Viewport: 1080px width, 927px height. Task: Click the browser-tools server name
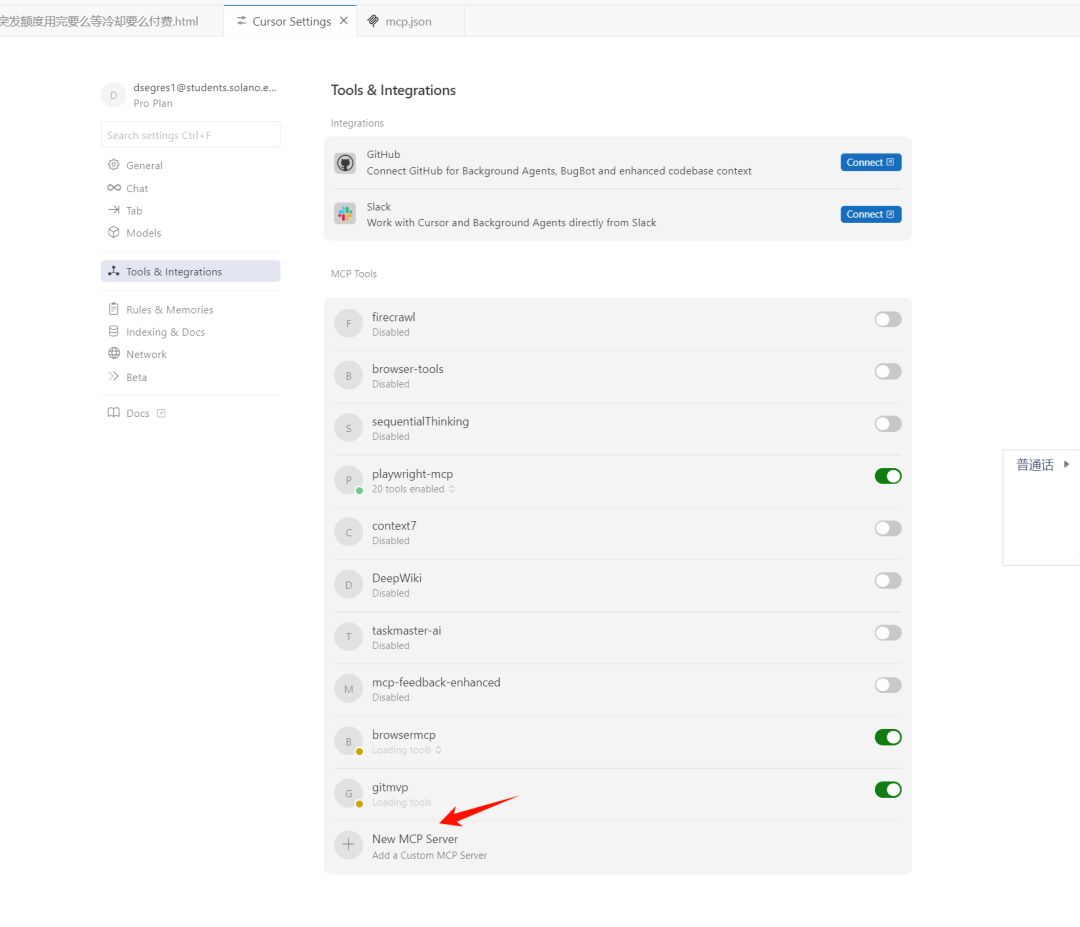pyautogui.click(x=408, y=368)
